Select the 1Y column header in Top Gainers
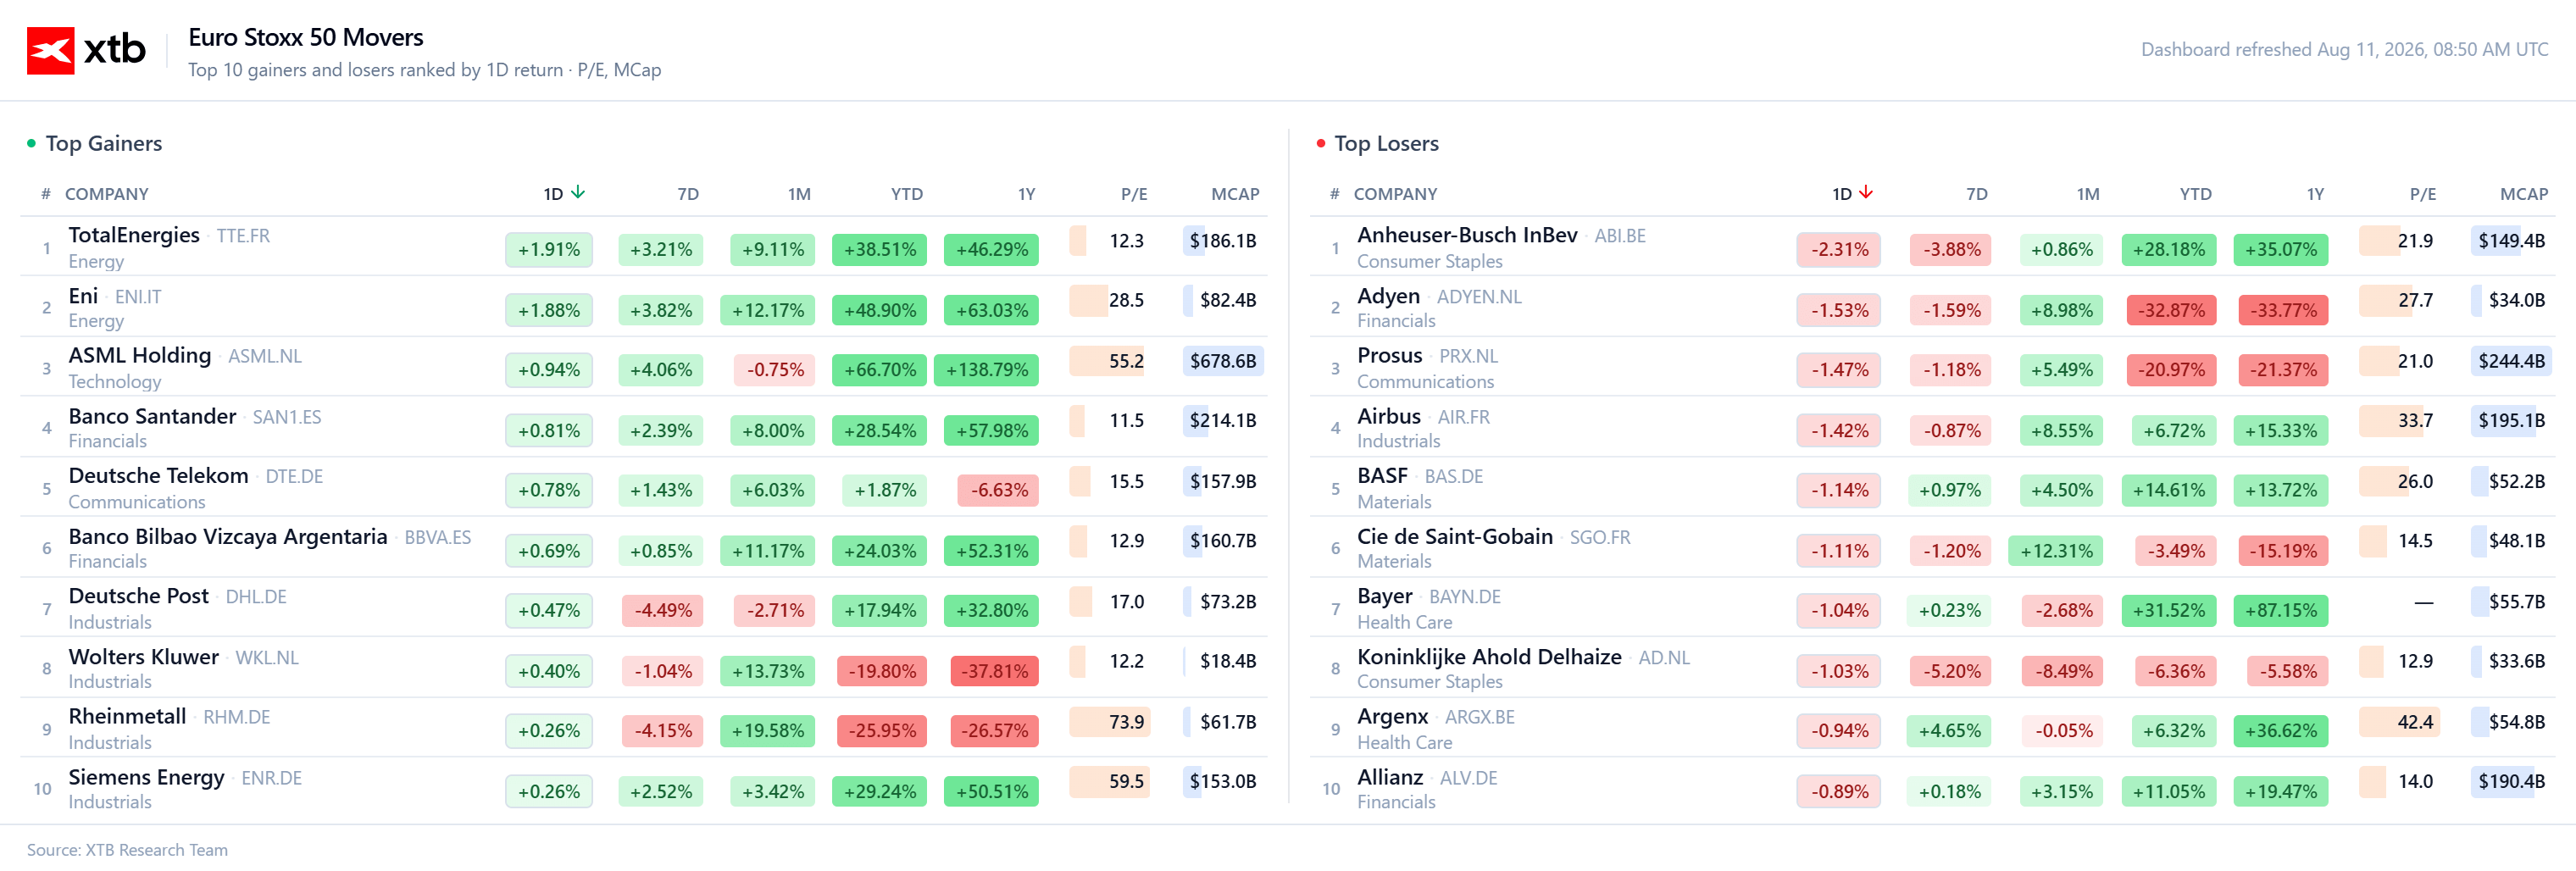 1027,194
